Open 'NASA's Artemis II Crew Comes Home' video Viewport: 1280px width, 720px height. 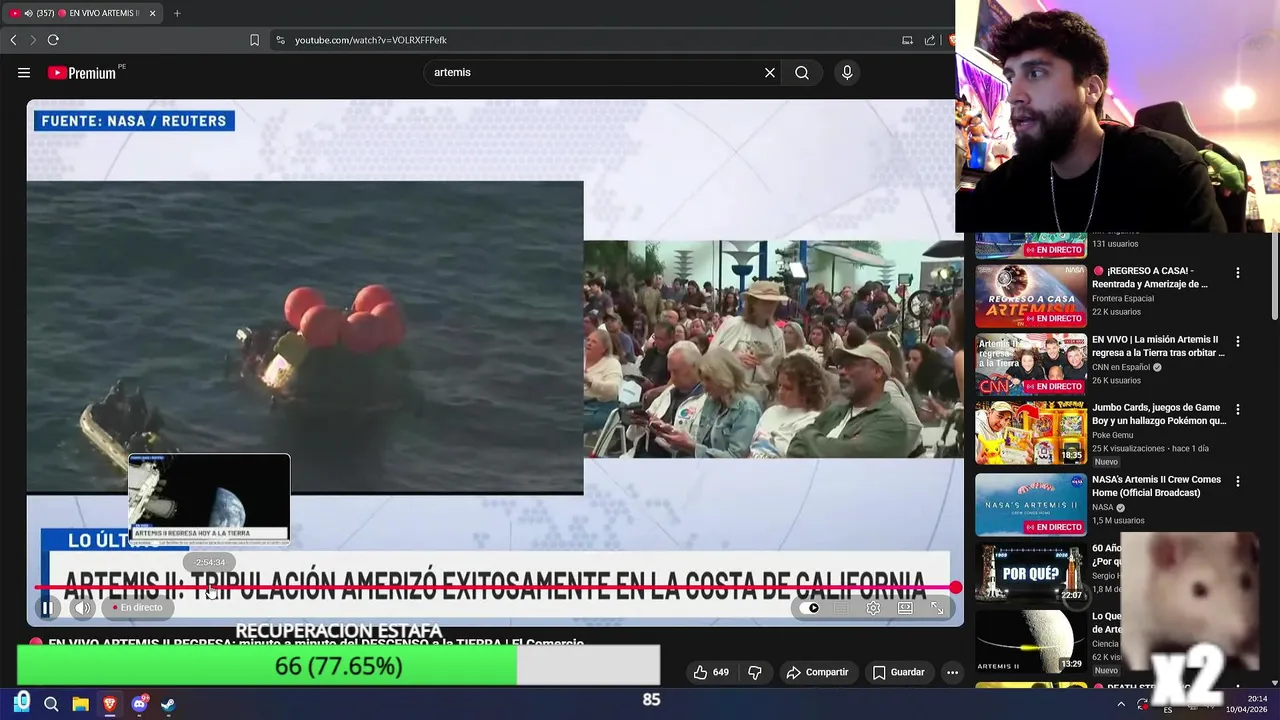click(1157, 486)
